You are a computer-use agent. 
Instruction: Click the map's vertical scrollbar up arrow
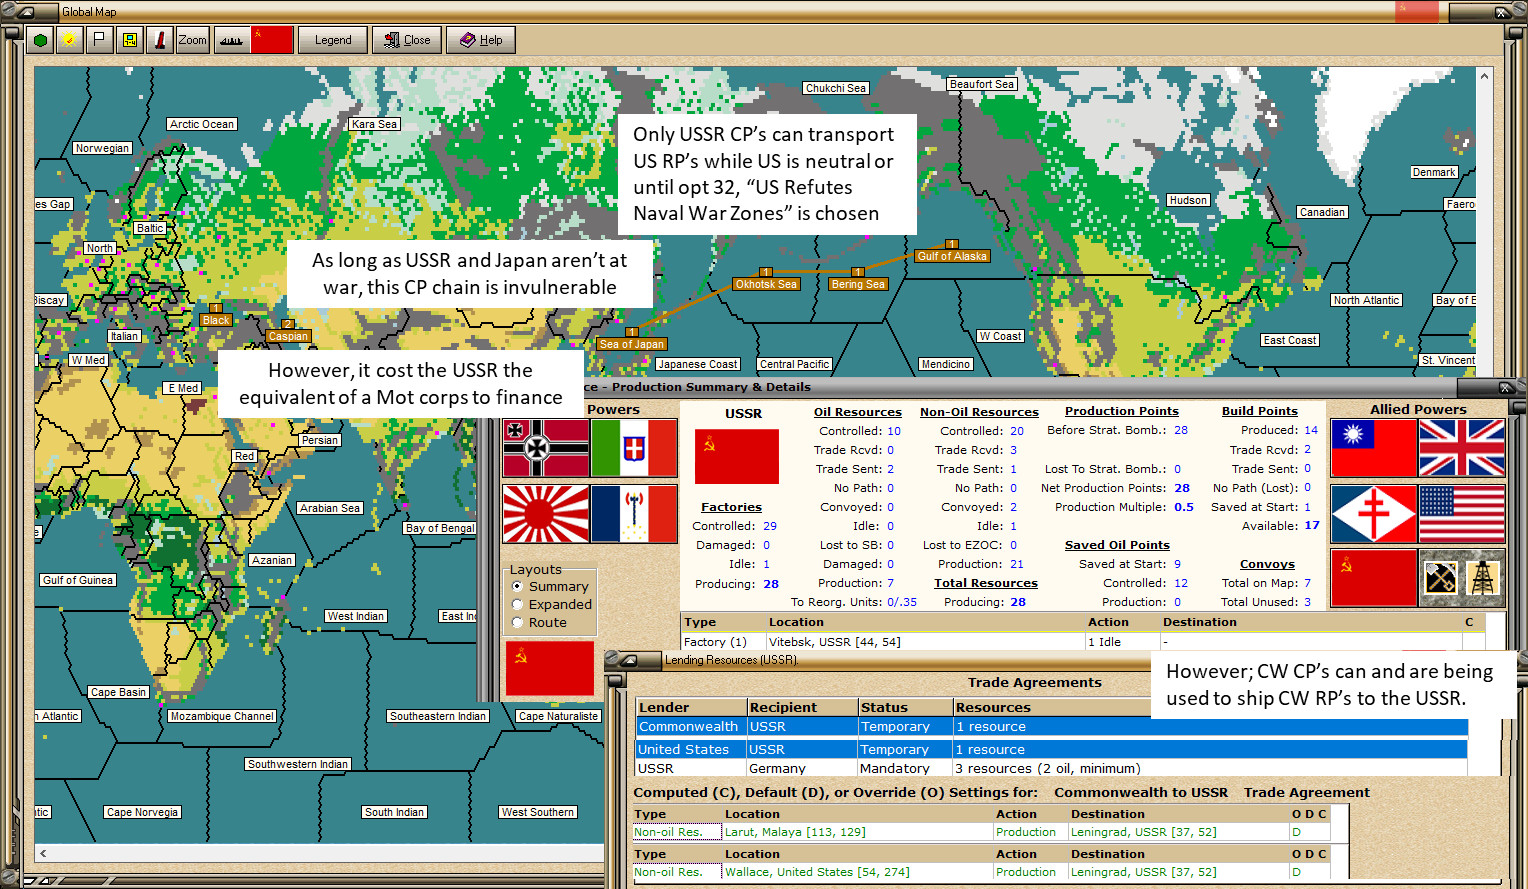pyautogui.click(x=1485, y=76)
